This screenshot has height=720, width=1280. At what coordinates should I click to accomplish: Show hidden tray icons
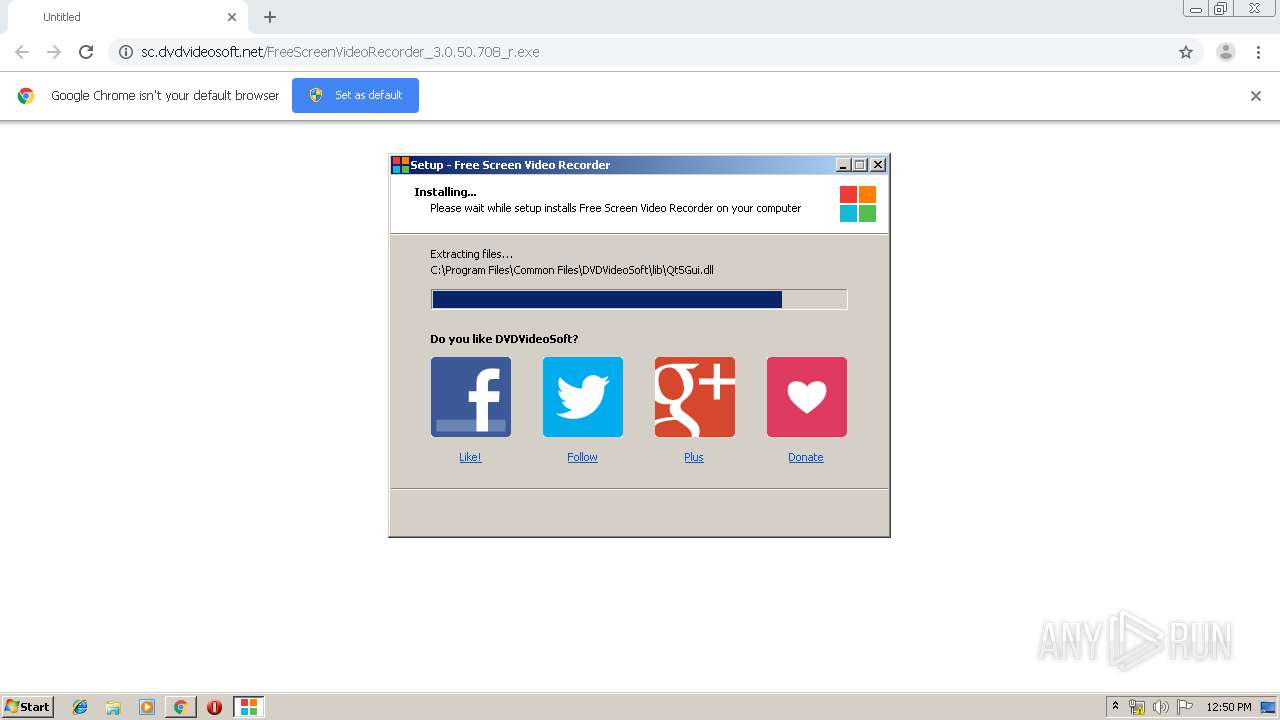(1115, 706)
